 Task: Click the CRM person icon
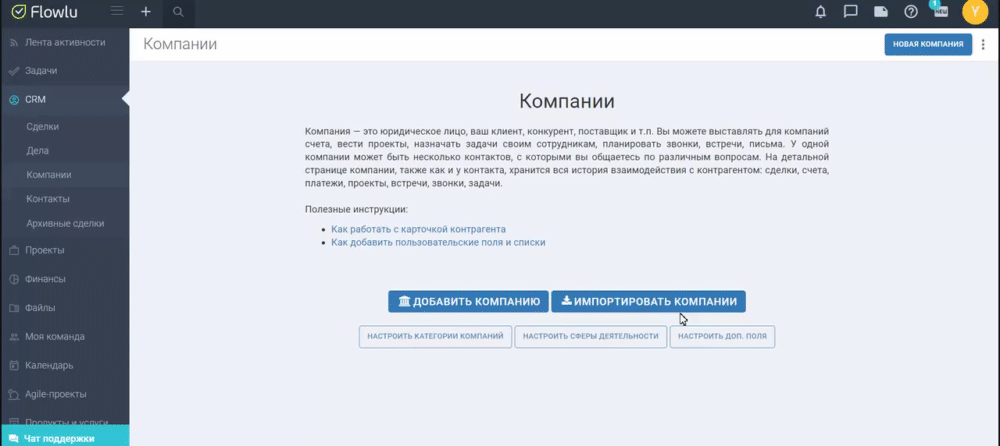pos(13,100)
